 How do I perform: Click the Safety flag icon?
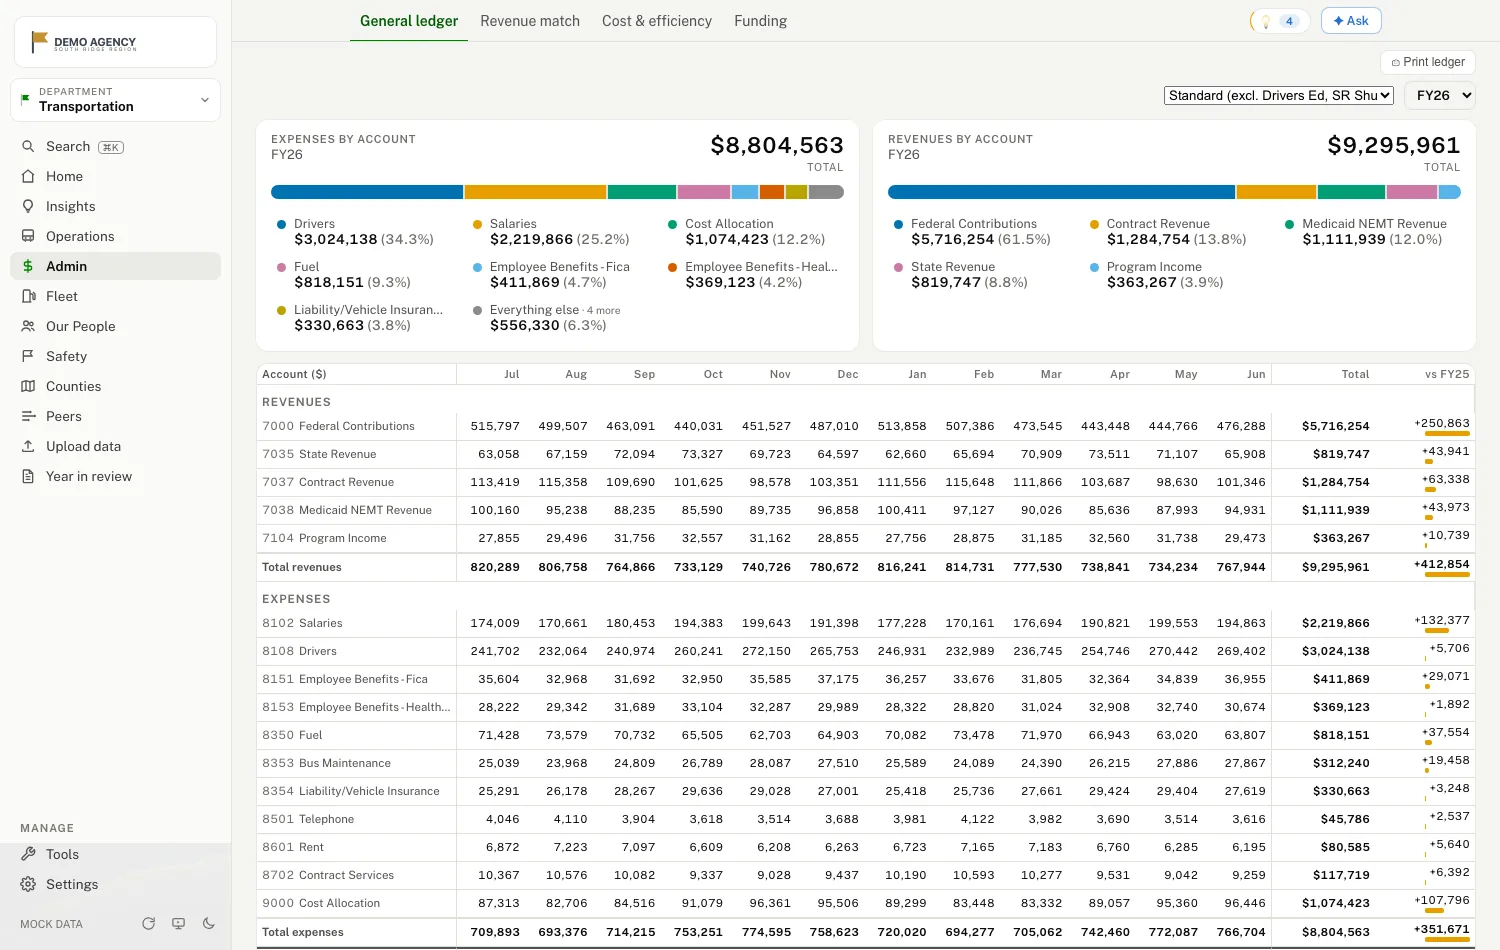(x=28, y=356)
